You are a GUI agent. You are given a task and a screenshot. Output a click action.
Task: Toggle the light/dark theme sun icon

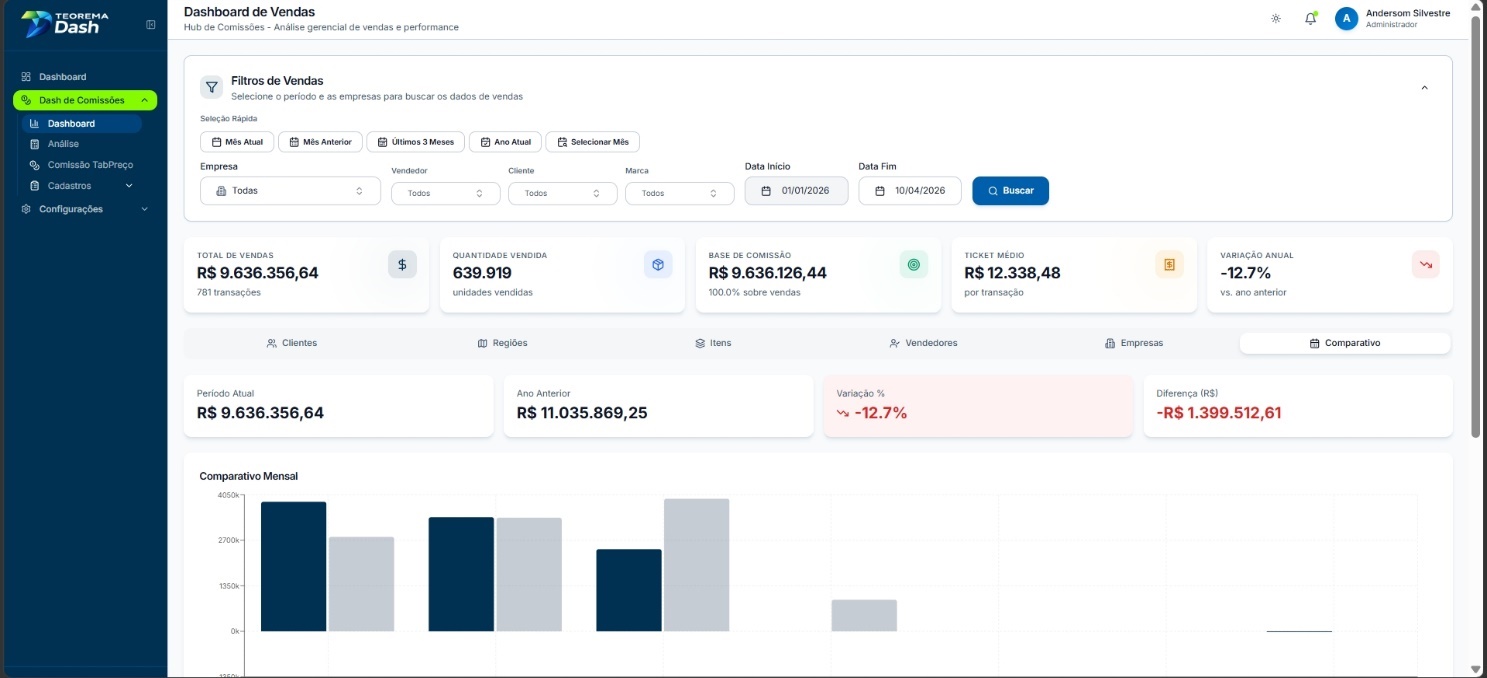pos(1276,19)
